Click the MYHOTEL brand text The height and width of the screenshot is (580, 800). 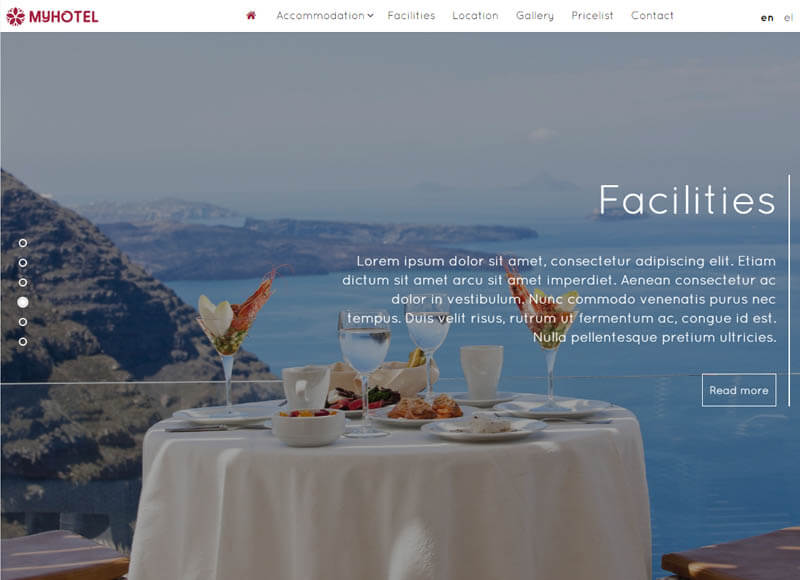[x=64, y=17]
